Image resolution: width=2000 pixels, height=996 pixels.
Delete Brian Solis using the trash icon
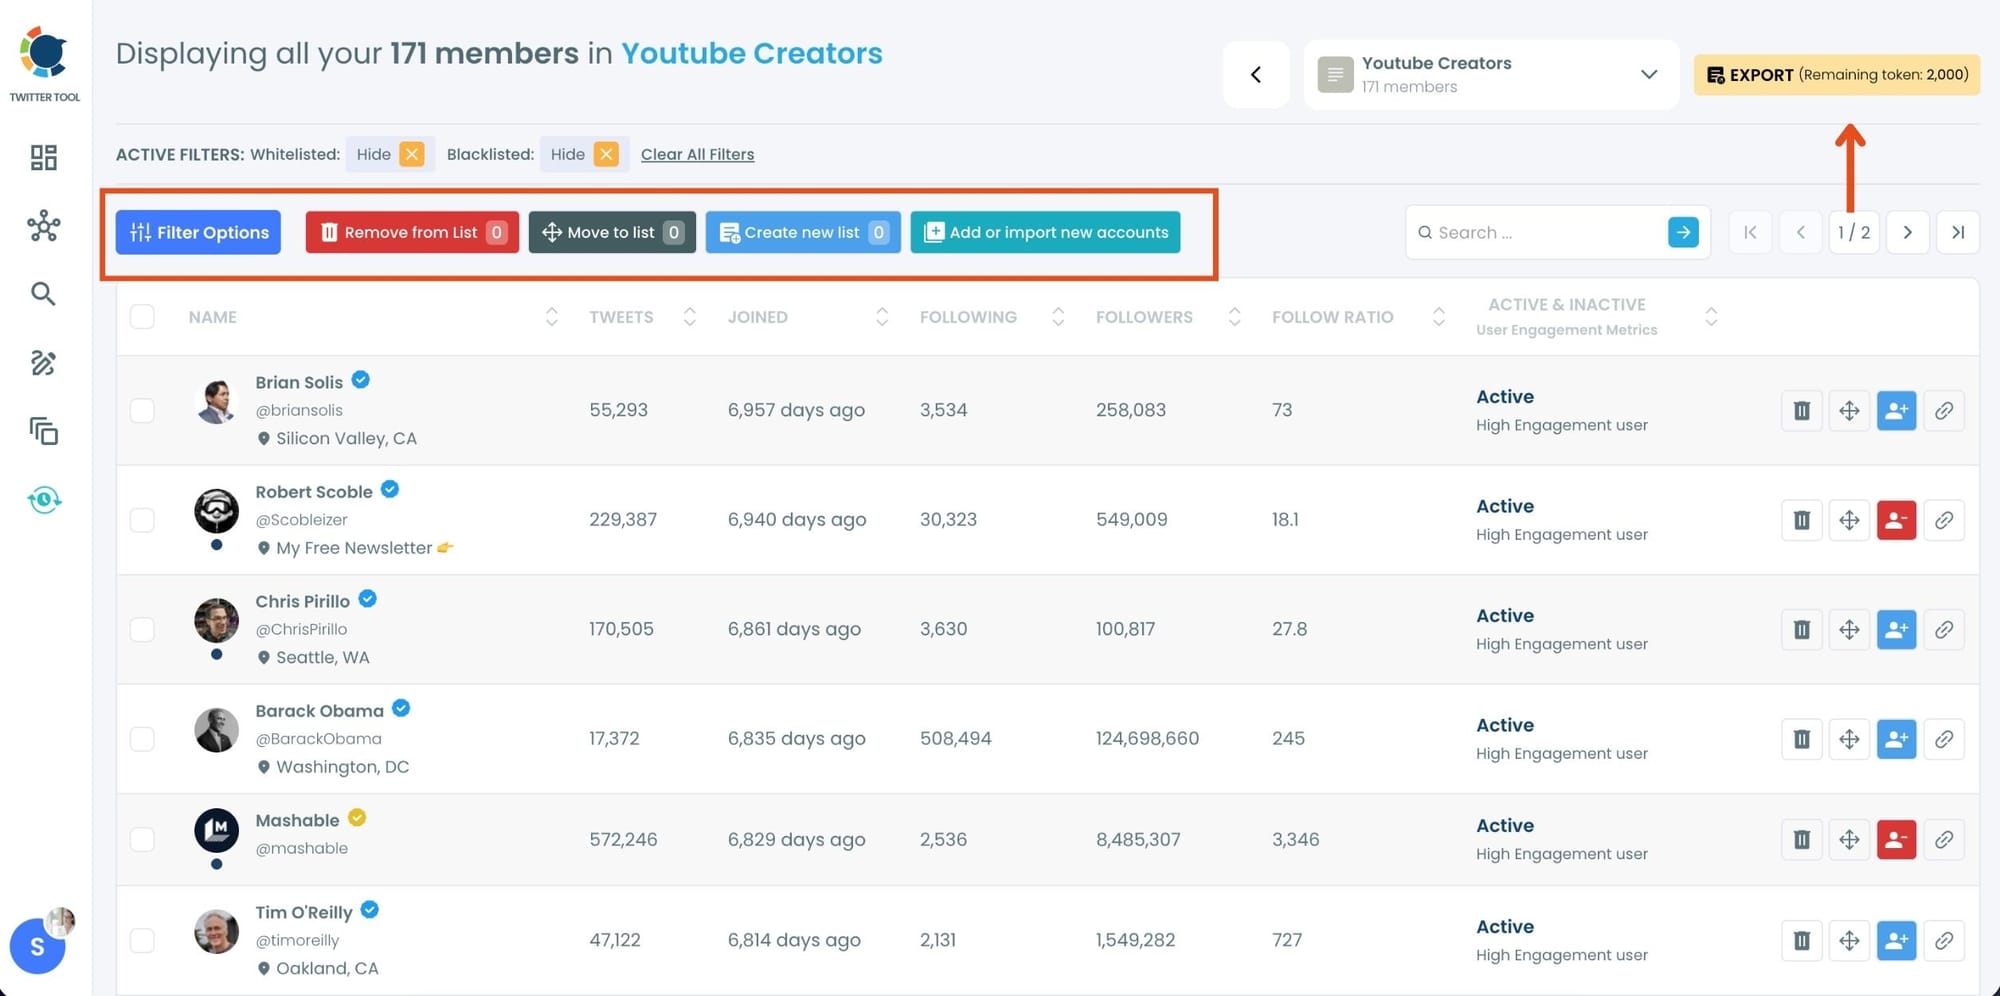click(1801, 410)
